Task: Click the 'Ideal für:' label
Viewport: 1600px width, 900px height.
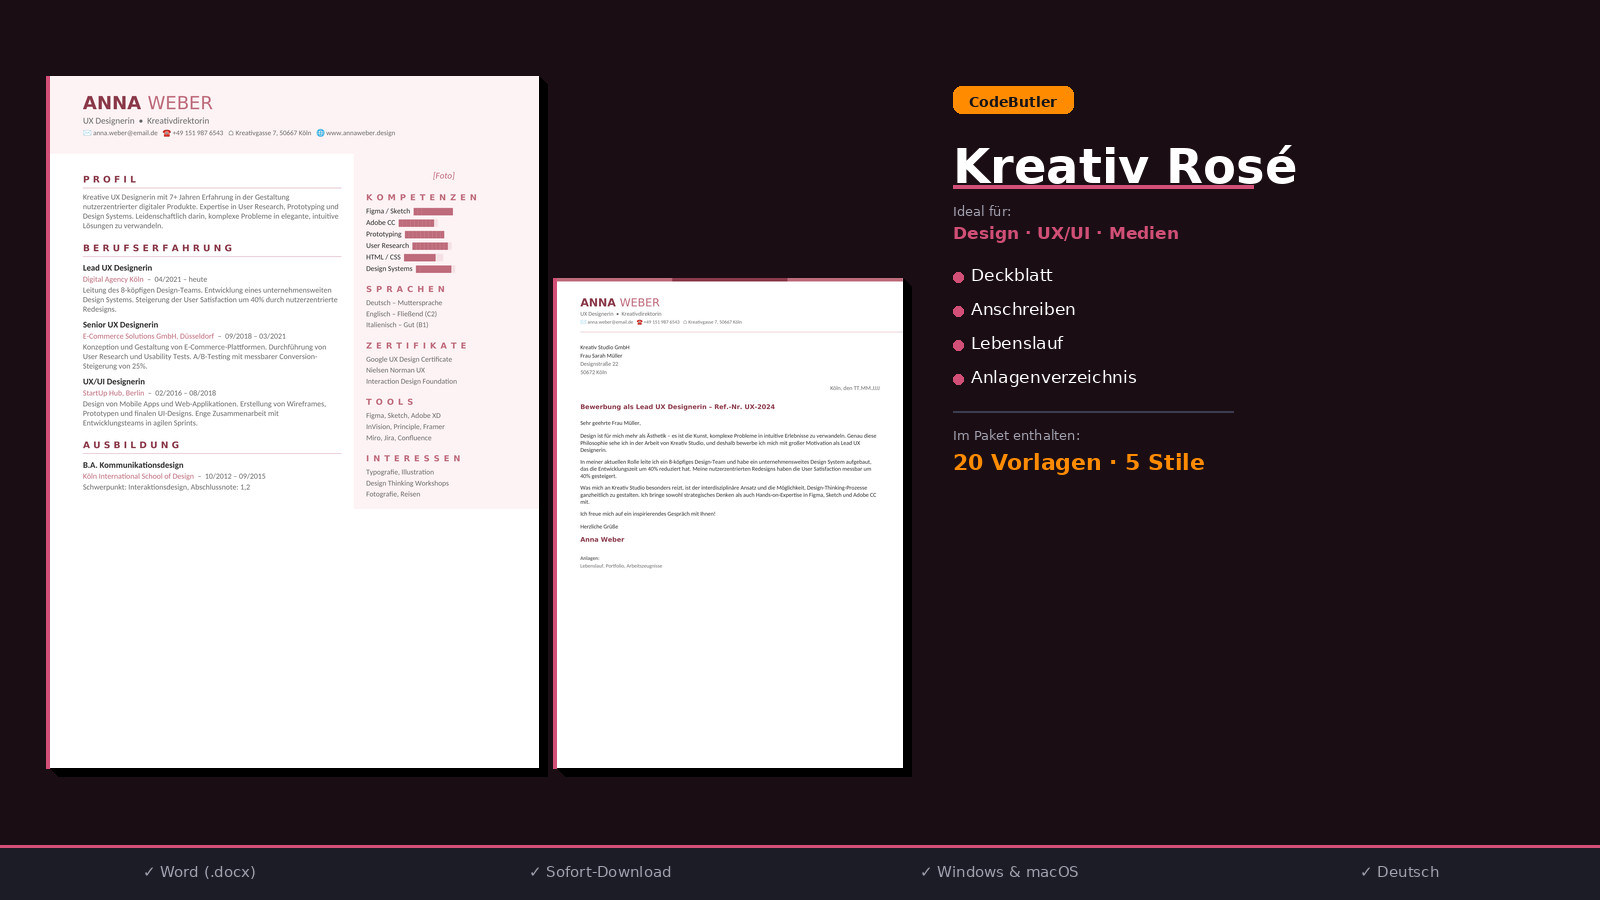Action: coord(982,211)
